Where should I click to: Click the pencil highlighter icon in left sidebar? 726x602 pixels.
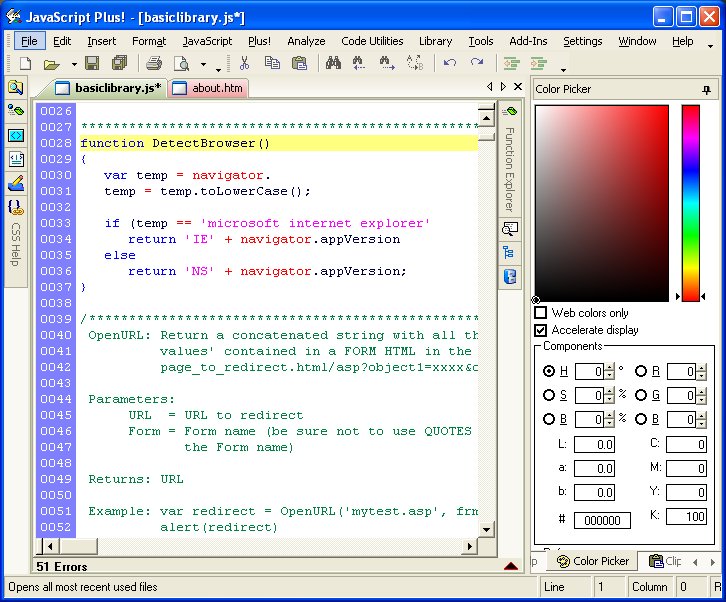click(x=16, y=183)
